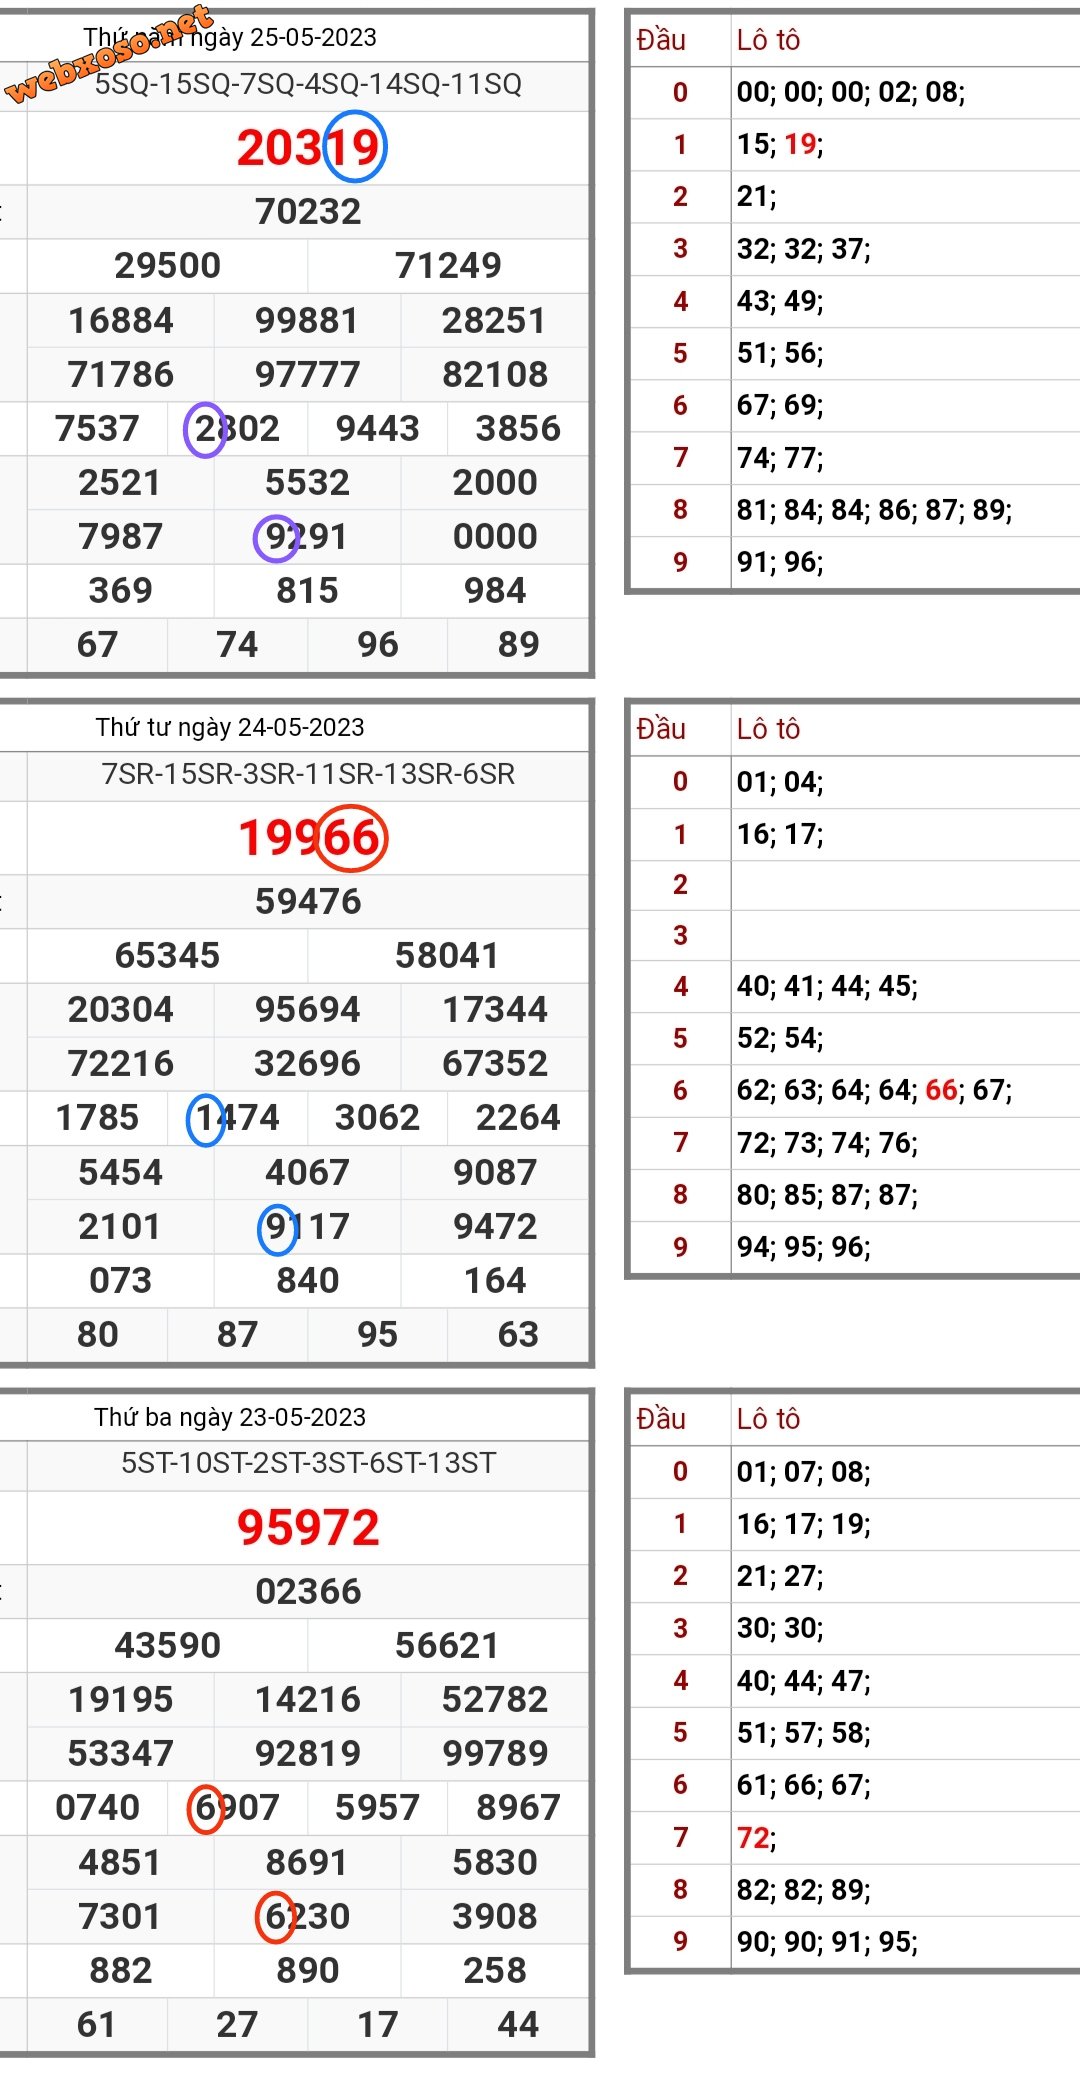Click the result 43590
Image resolution: width=1080 pixels, height=2076 pixels.
click(x=167, y=1645)
